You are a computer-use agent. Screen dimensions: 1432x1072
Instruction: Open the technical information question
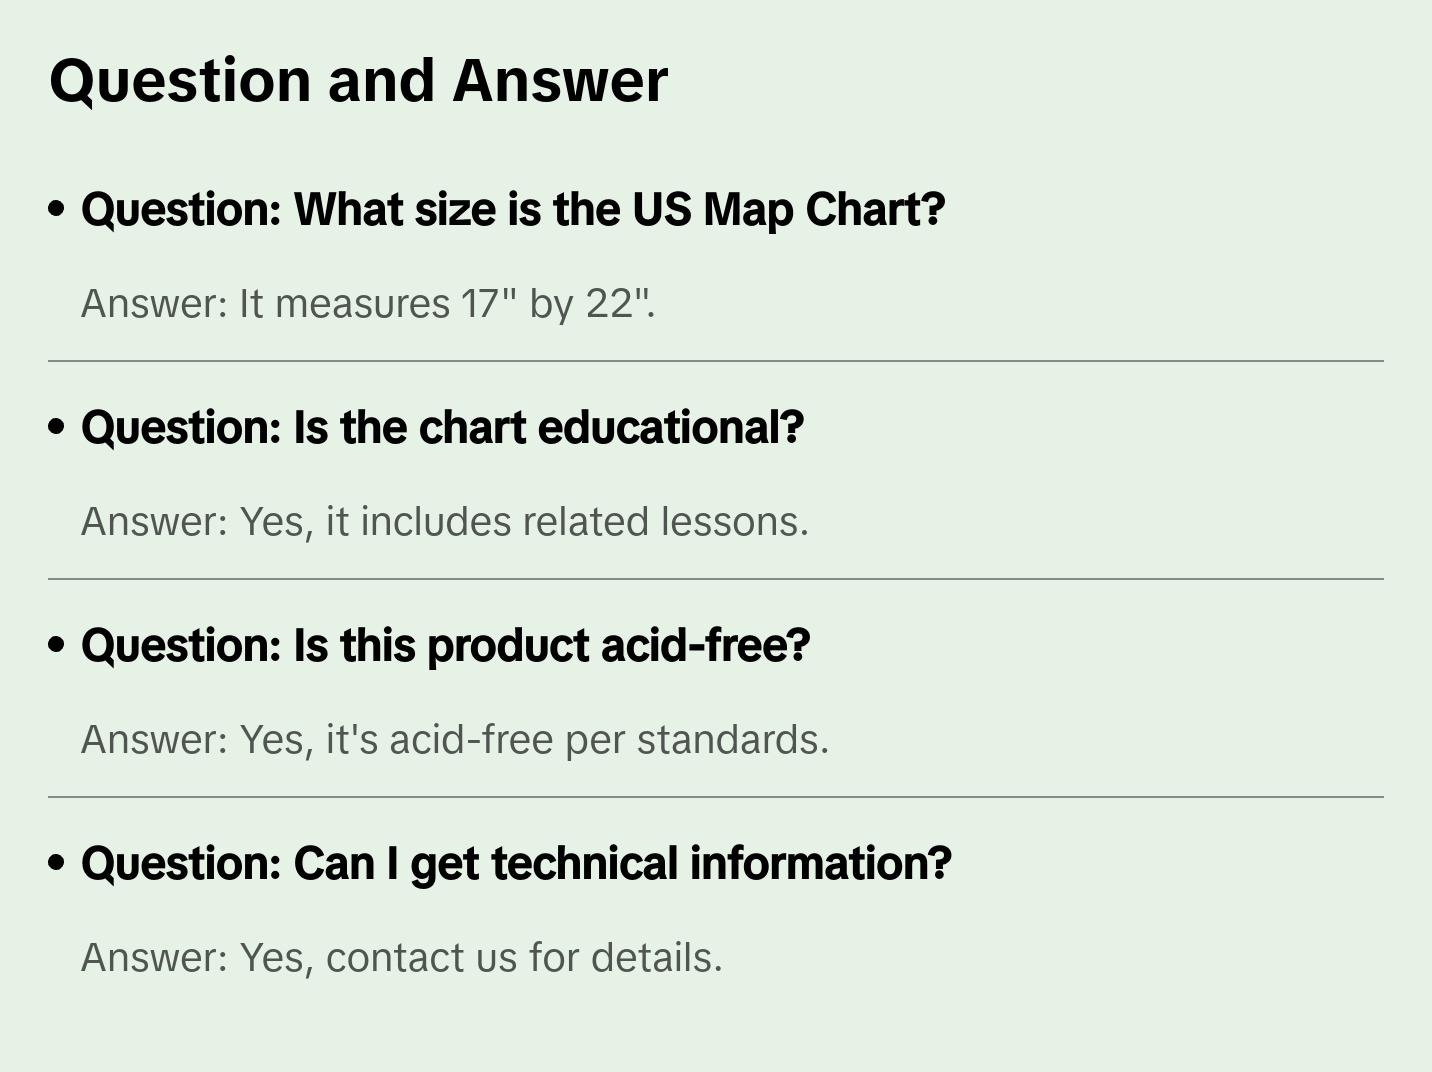[x=516, y=864]
